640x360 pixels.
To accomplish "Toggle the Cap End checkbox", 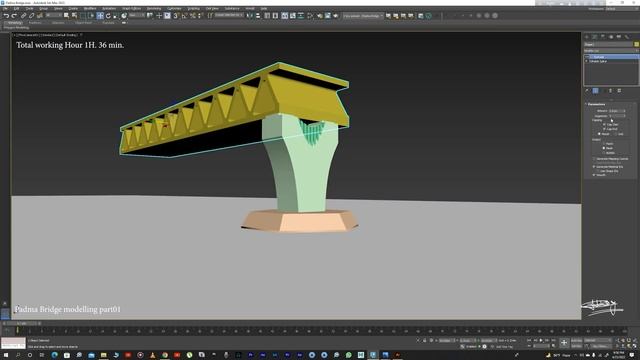I will click(x=604, y=129).
